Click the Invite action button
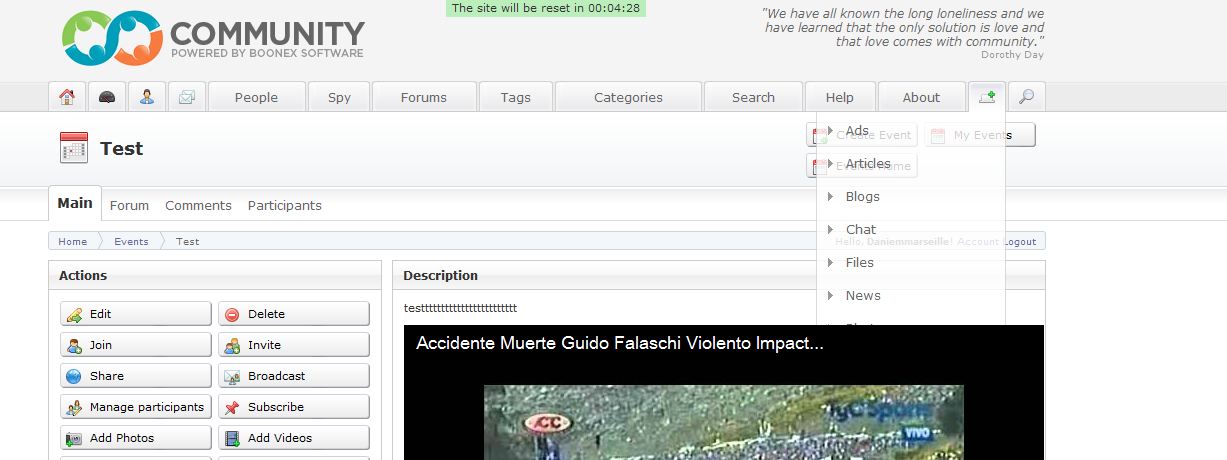Viewport: 1227px width, 460px height. (294, 345)
